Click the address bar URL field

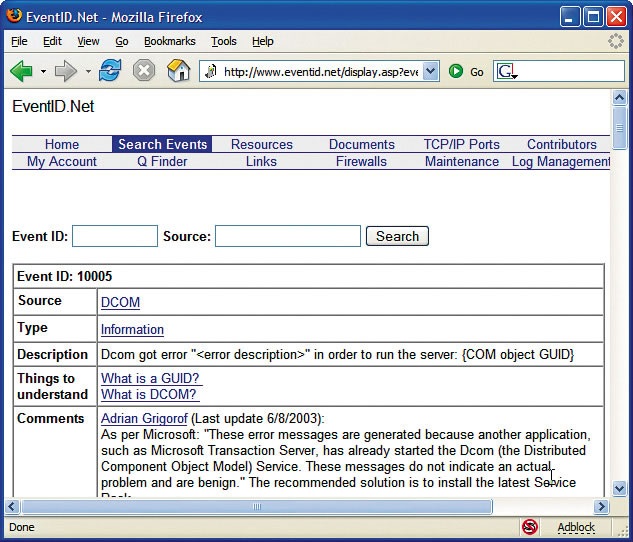(x=321, y=72)
